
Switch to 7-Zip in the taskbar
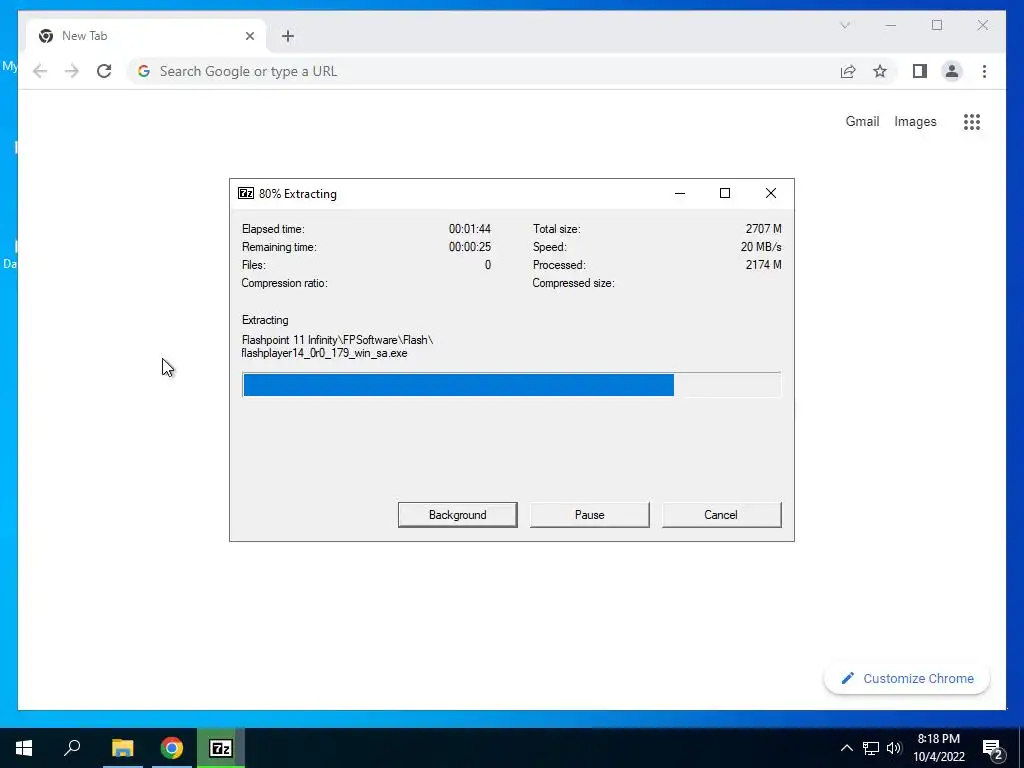[x=221, y=748]
